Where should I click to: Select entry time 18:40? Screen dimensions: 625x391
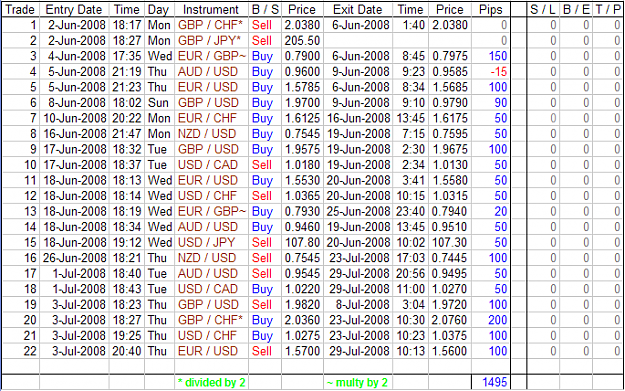(127, 274)
